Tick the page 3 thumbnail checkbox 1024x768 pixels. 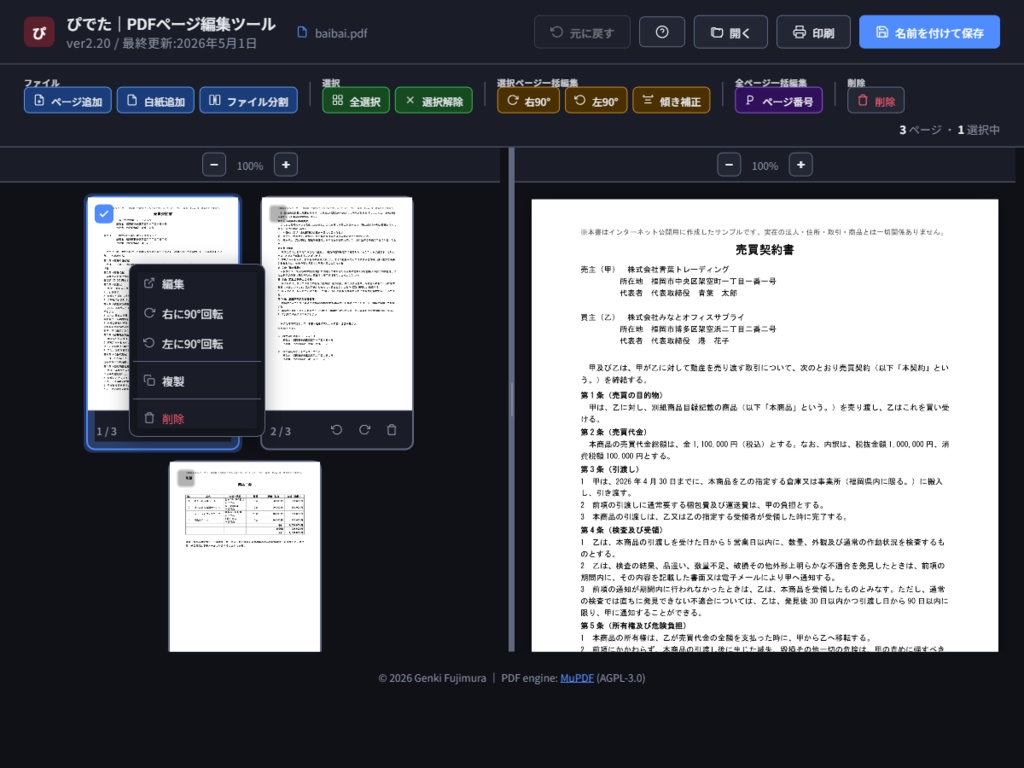(186, 478)
